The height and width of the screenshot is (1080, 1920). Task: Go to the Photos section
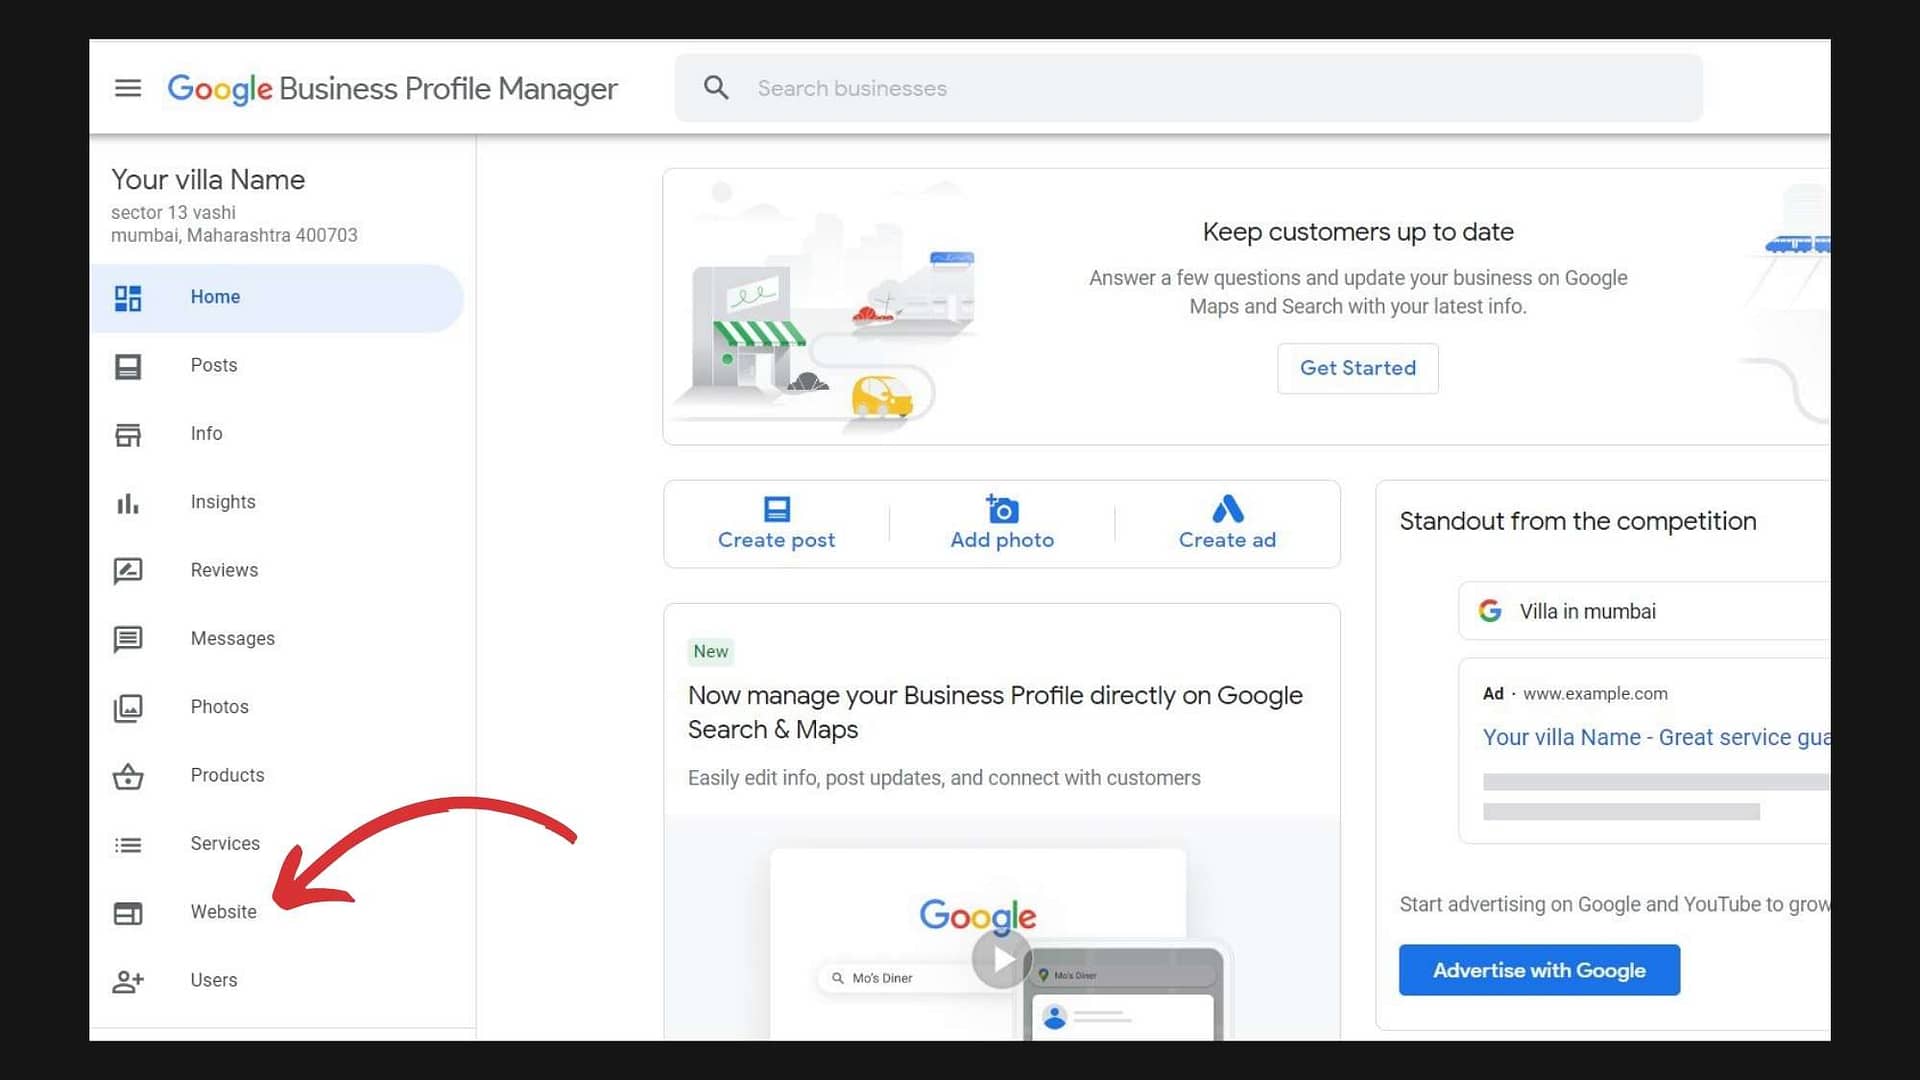pyautogui.click(x=276, y=707)
